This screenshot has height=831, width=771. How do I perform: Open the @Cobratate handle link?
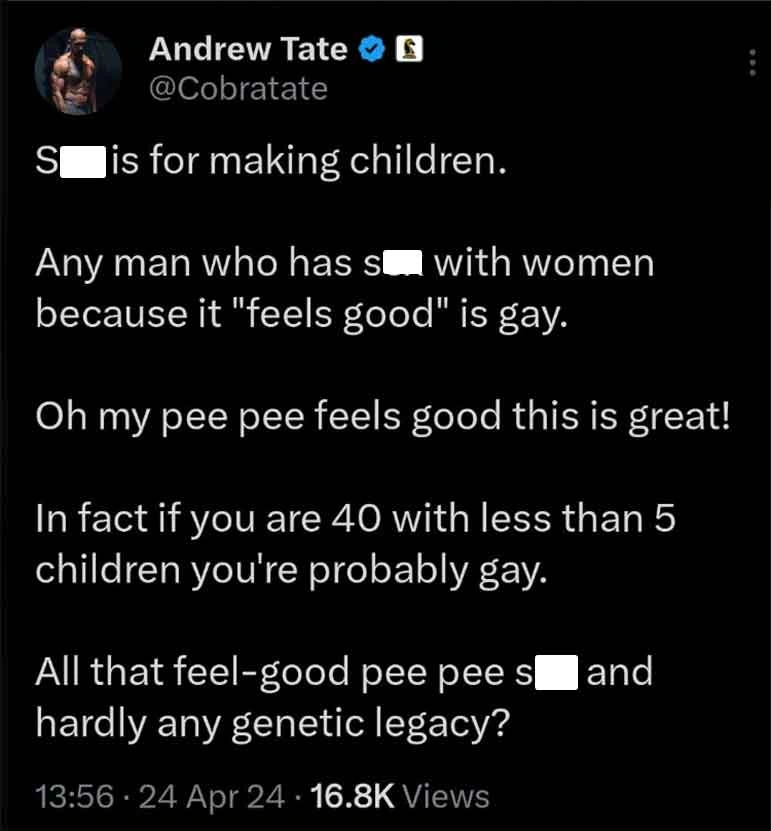point(238,88)
